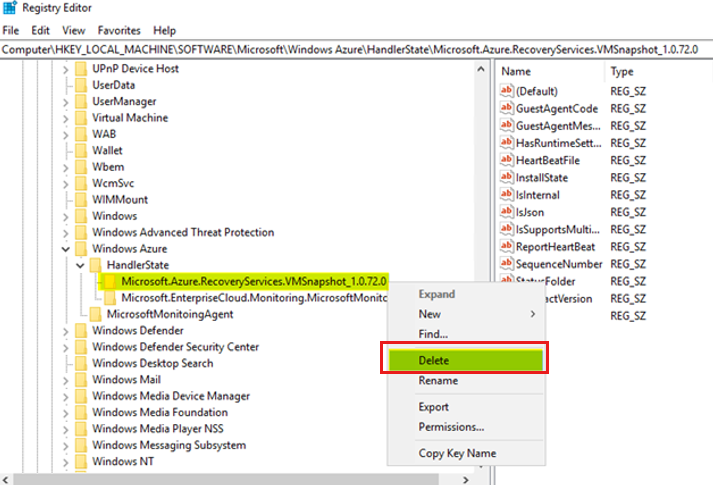Select the WcmSvc key
Image resolution: width=713 pixels, height=485 pixels.
coord(113,183)
